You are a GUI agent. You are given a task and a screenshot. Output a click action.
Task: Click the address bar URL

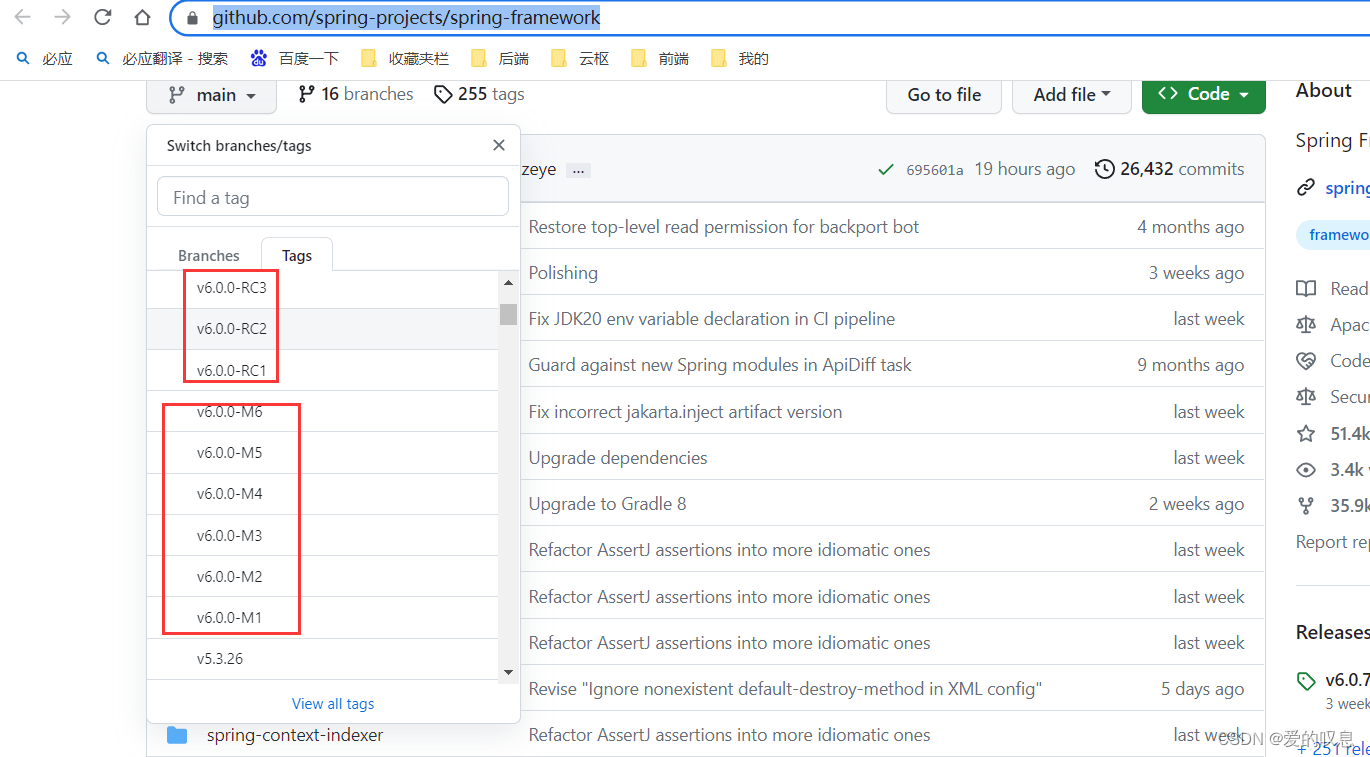[407, 17]
